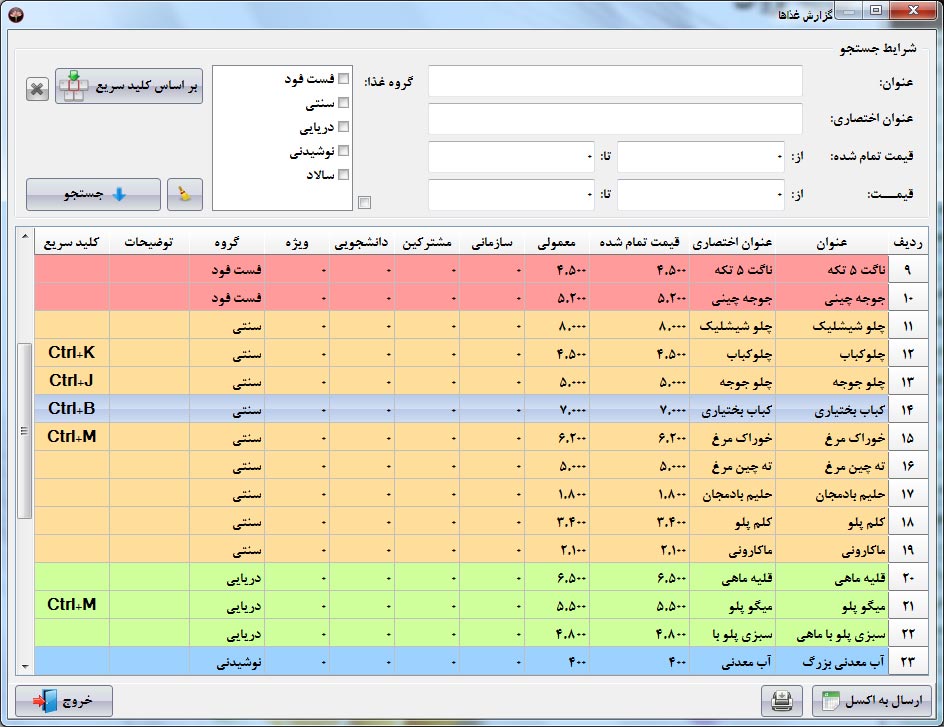This screenshot has height=727, width=944.
Task: Click the gray X button beside quick key filter
Action: 37,89
